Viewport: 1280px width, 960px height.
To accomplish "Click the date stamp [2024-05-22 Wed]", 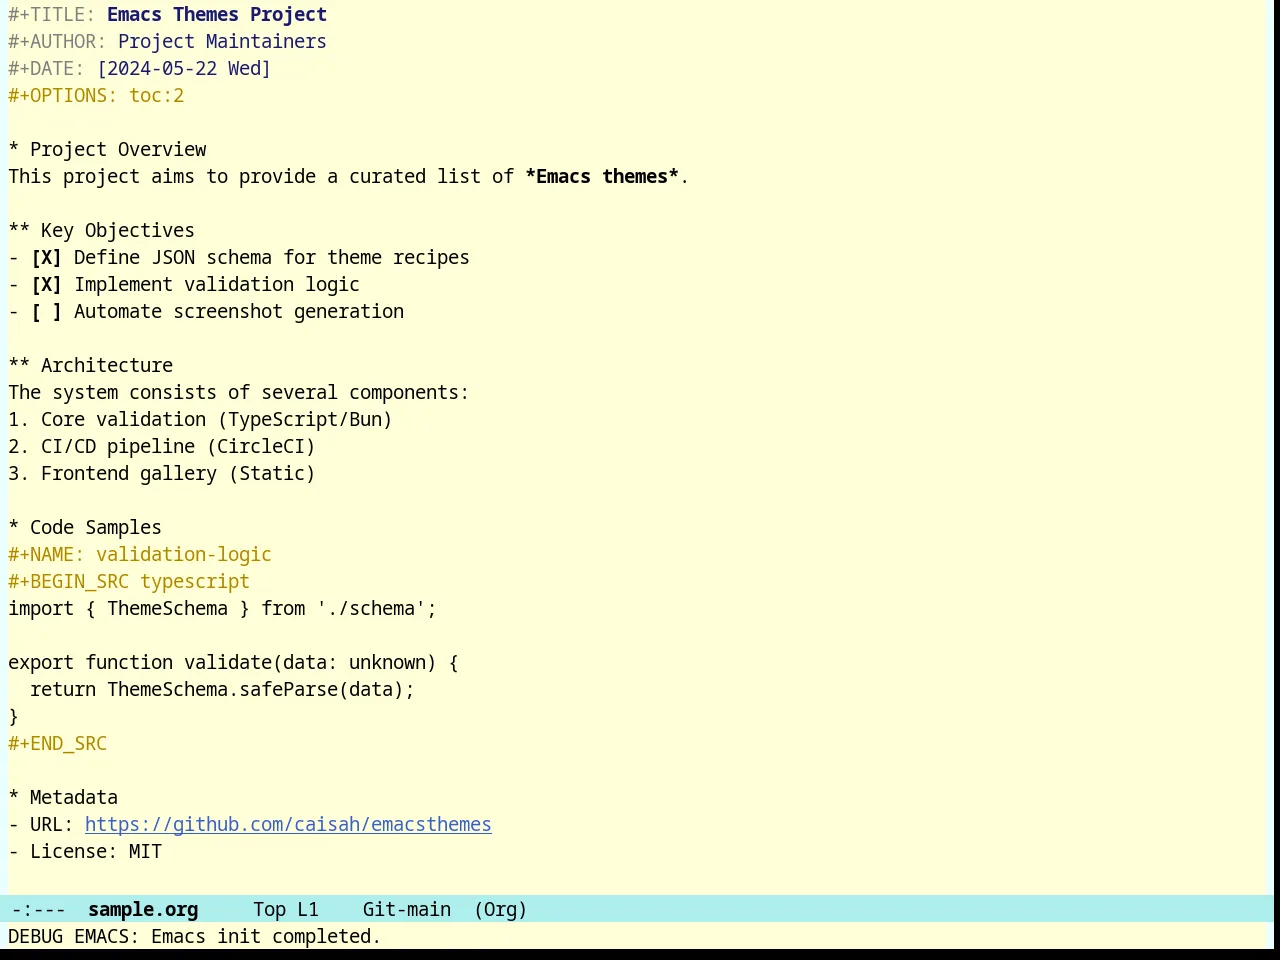I will pos(184,69).
